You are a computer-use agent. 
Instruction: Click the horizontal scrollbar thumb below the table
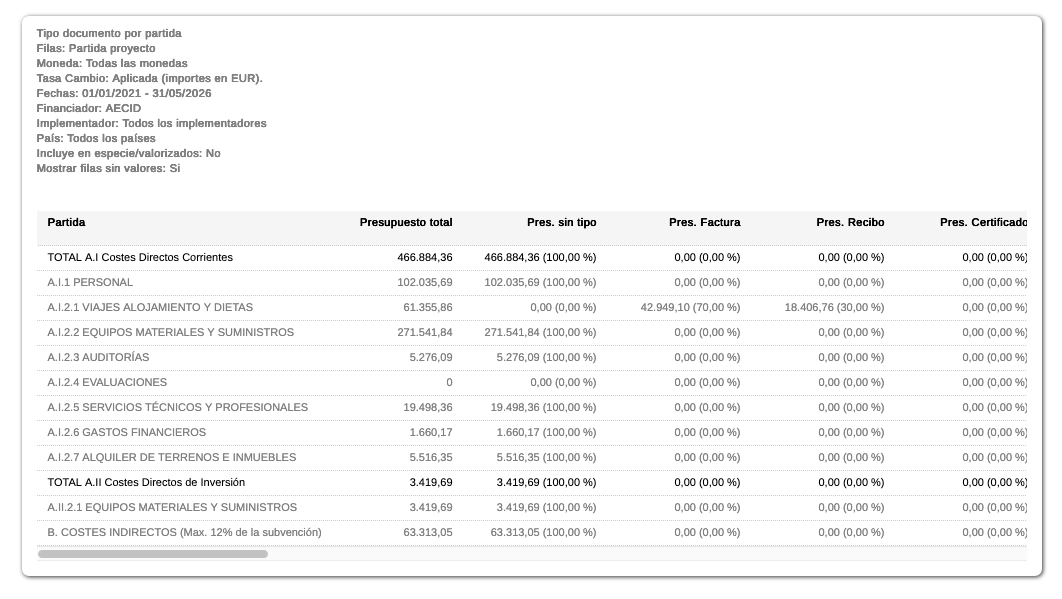[x=153, y=553]
